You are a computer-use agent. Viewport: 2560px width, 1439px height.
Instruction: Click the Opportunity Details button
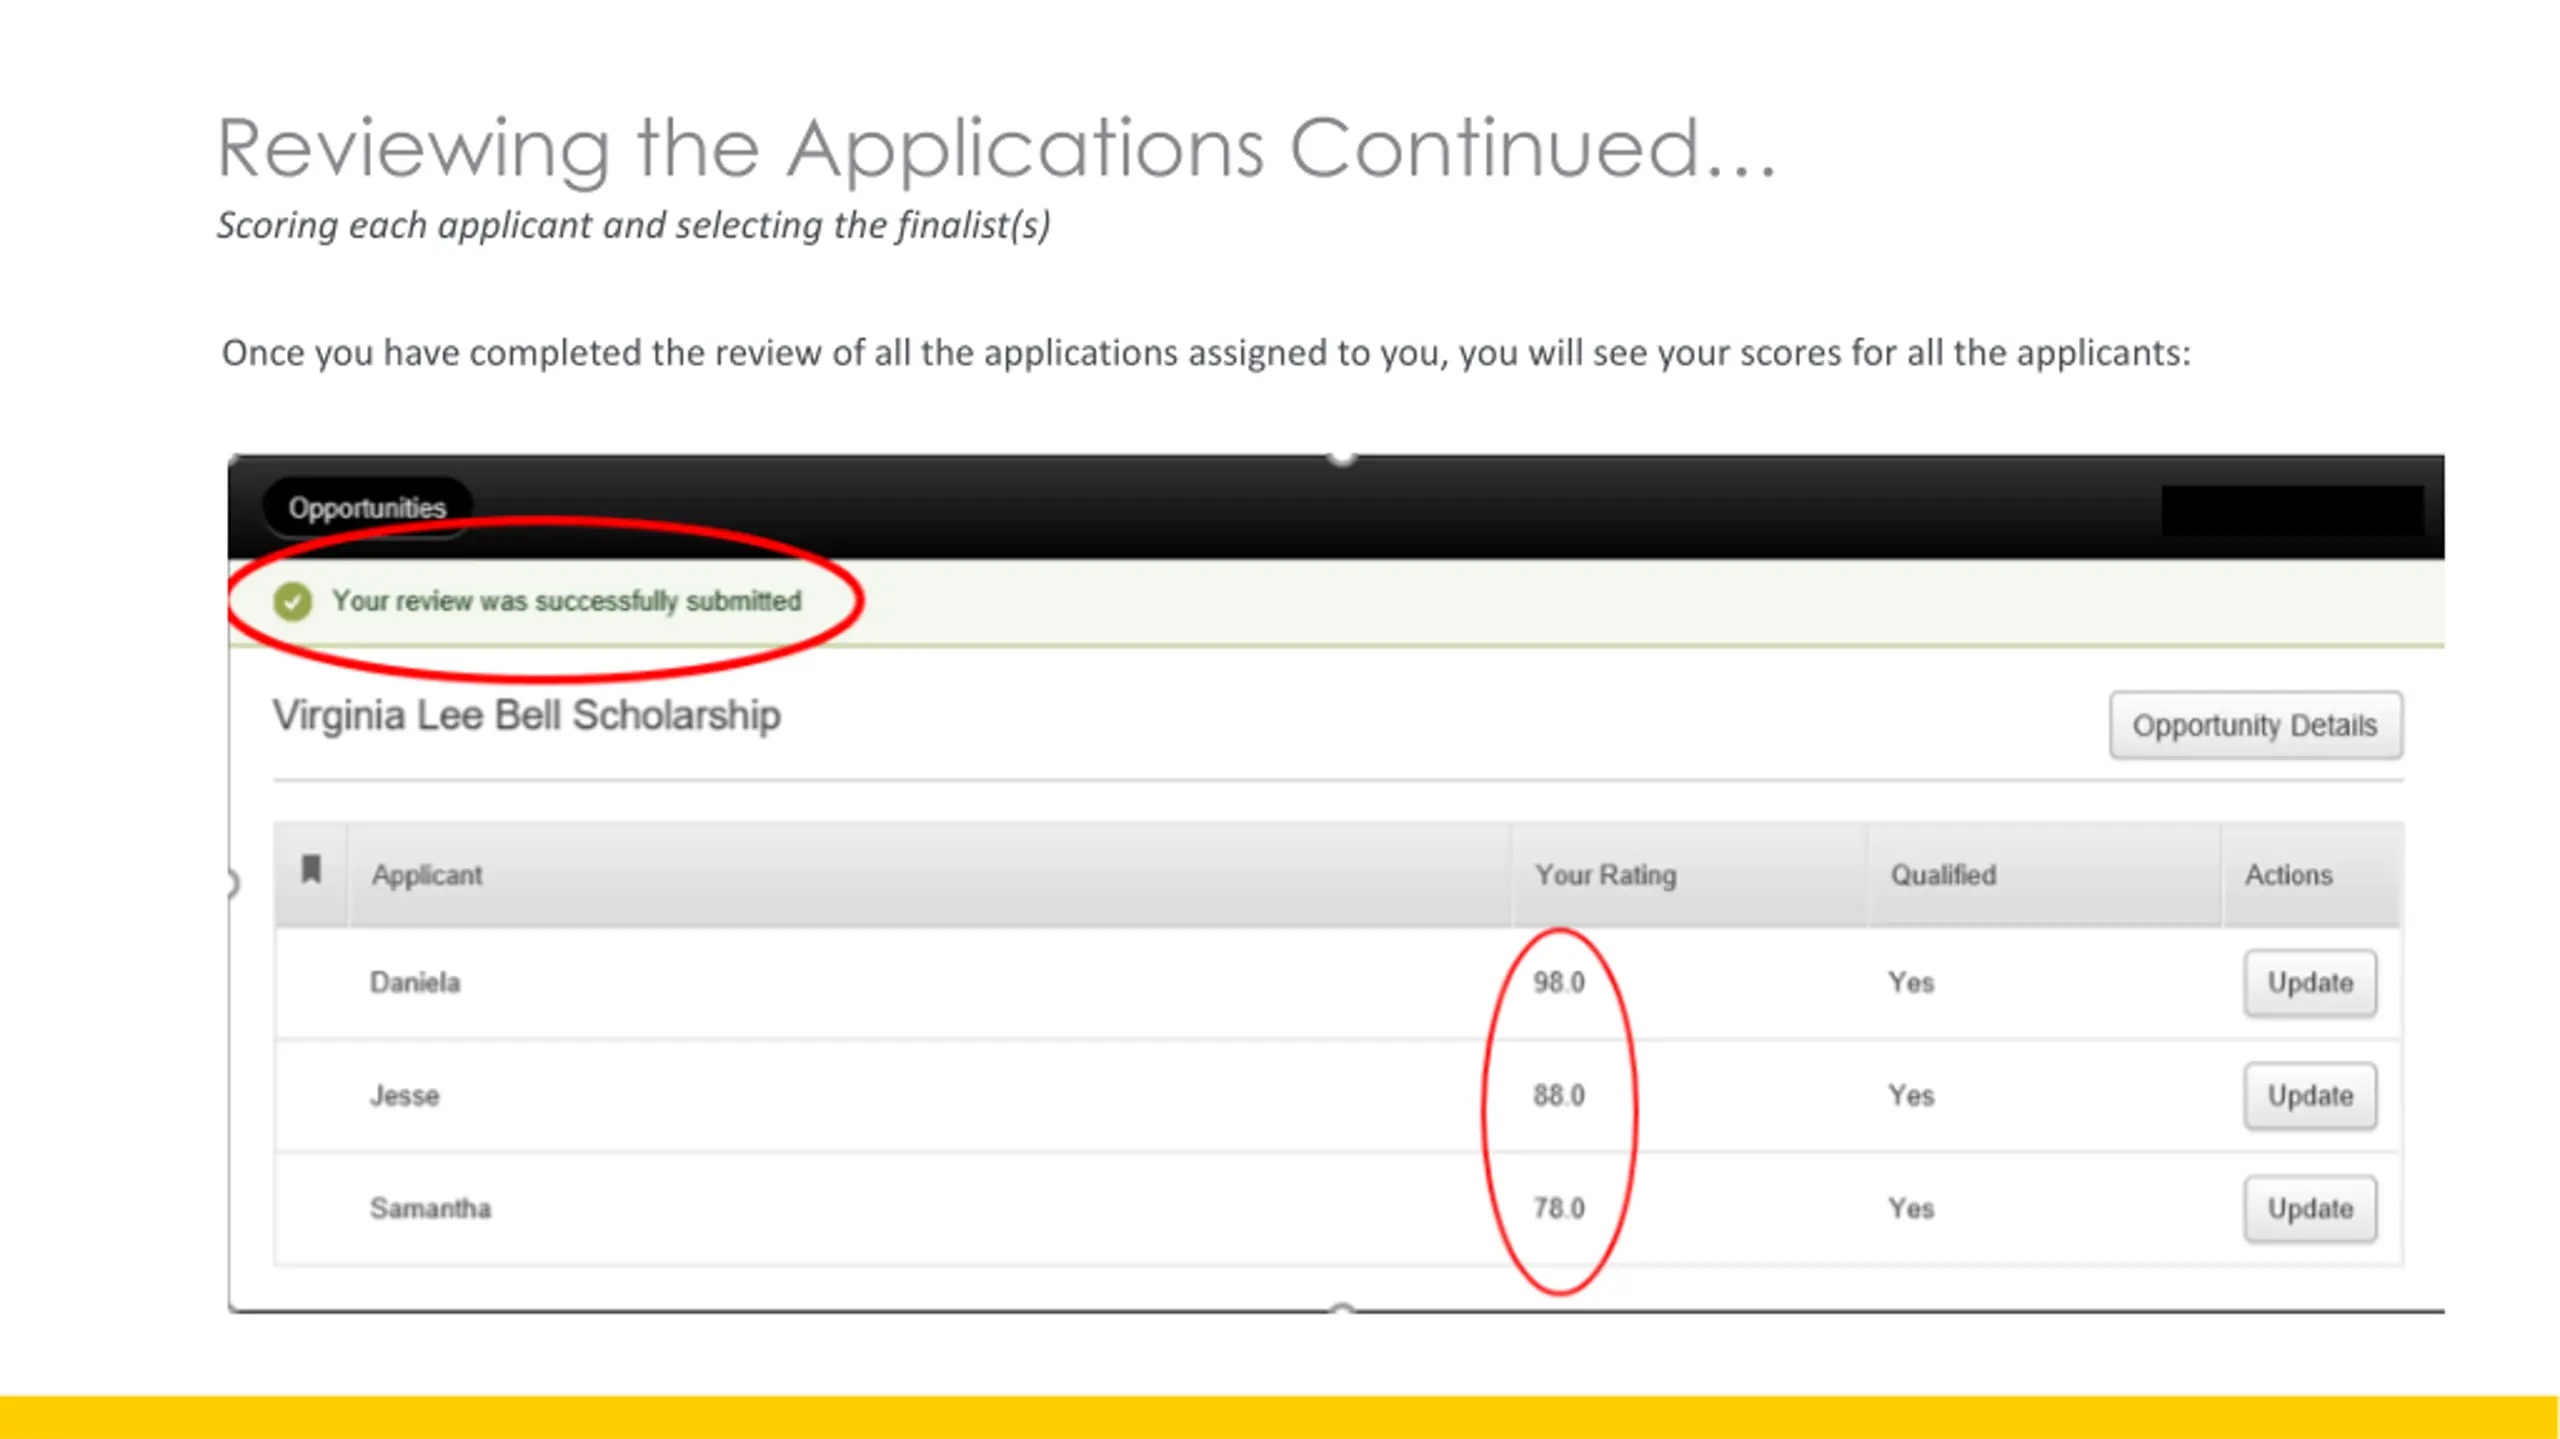pos(2255,725)
